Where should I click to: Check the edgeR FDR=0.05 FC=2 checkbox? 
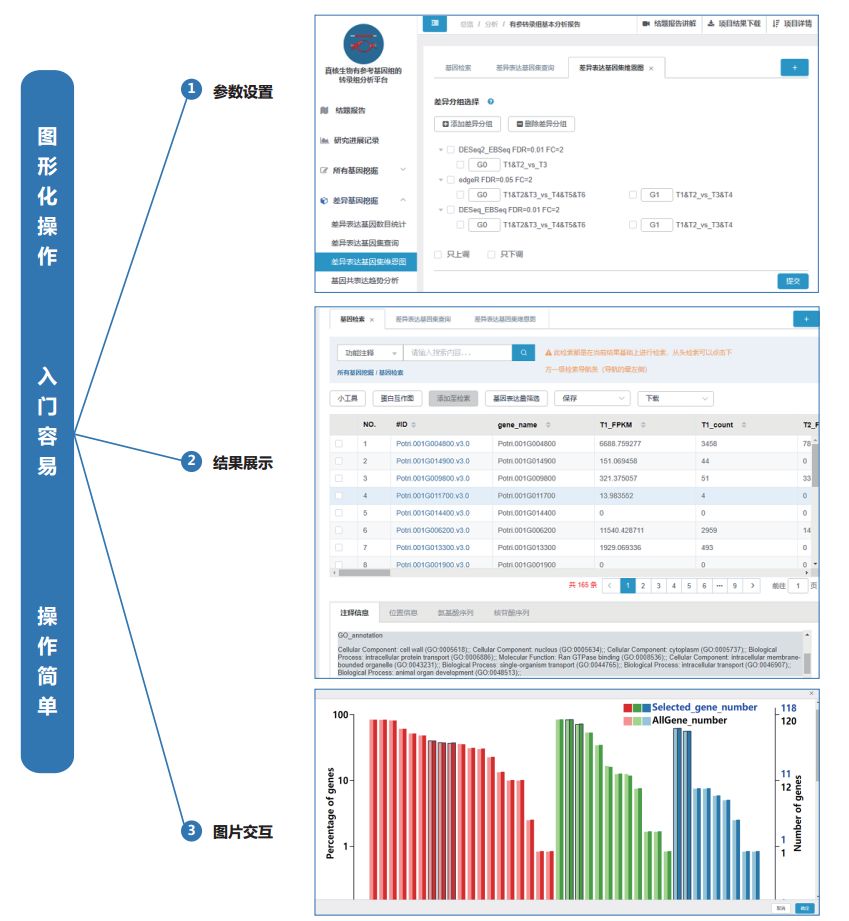[x=450, y=180]
